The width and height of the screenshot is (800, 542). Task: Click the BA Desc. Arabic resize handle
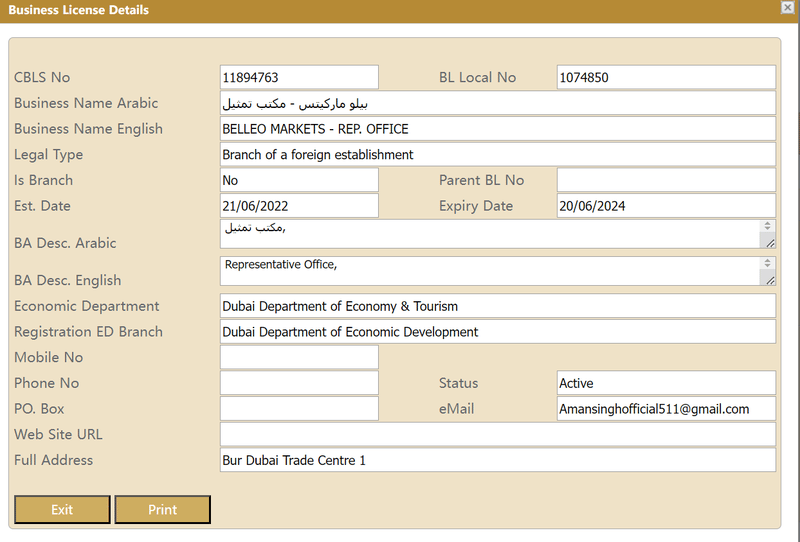[770, 244]
